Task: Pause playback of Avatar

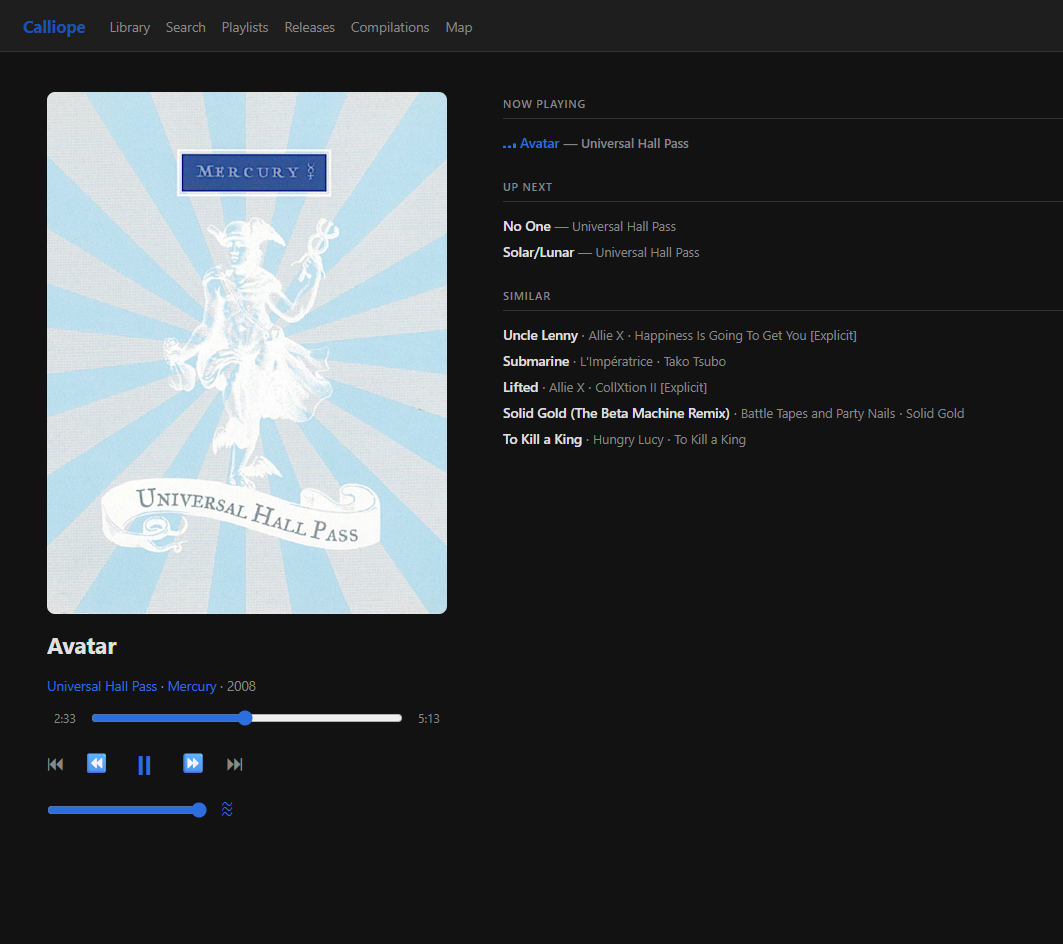Action: [x=144, y=766]
